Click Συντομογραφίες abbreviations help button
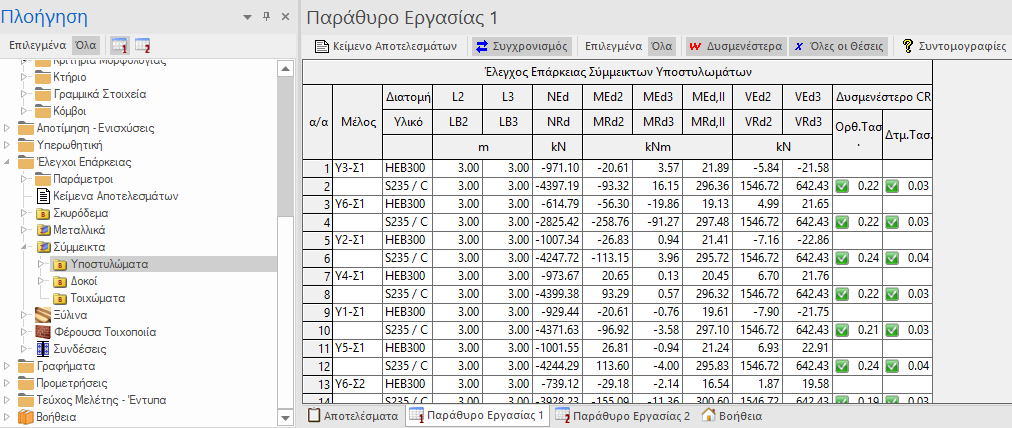 [x=953, y=45]
